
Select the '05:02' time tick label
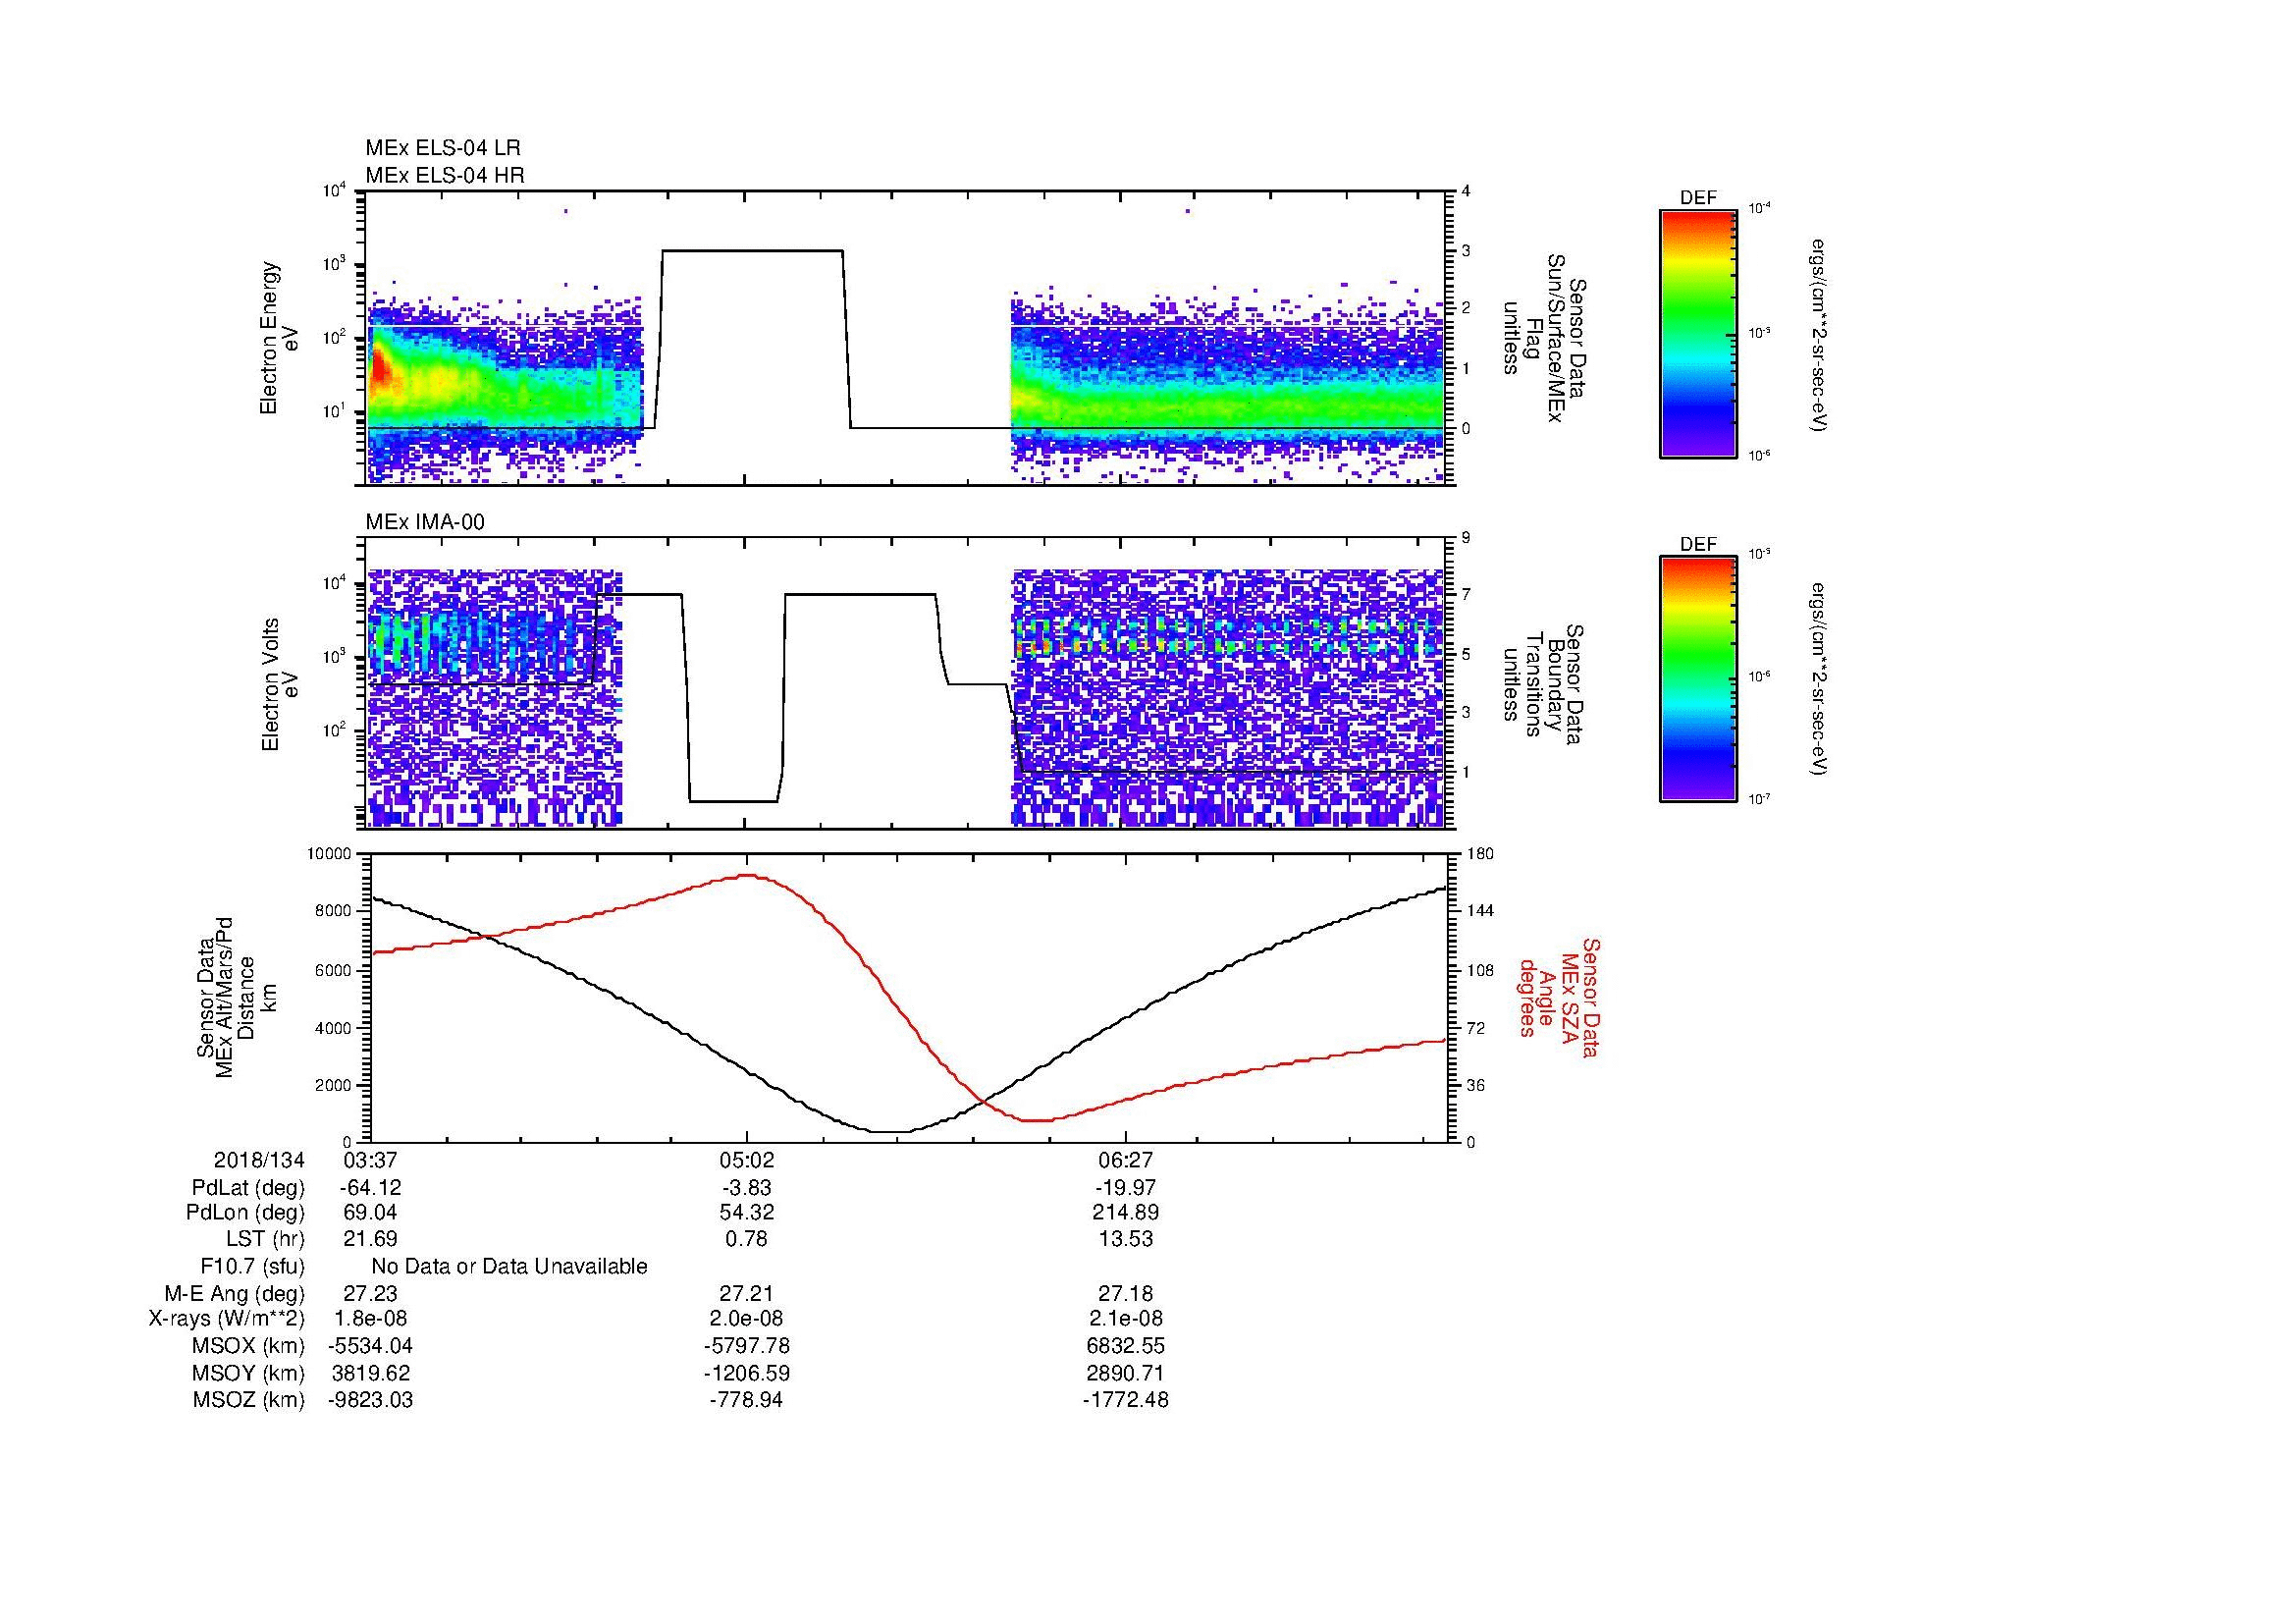[746, 1160]
